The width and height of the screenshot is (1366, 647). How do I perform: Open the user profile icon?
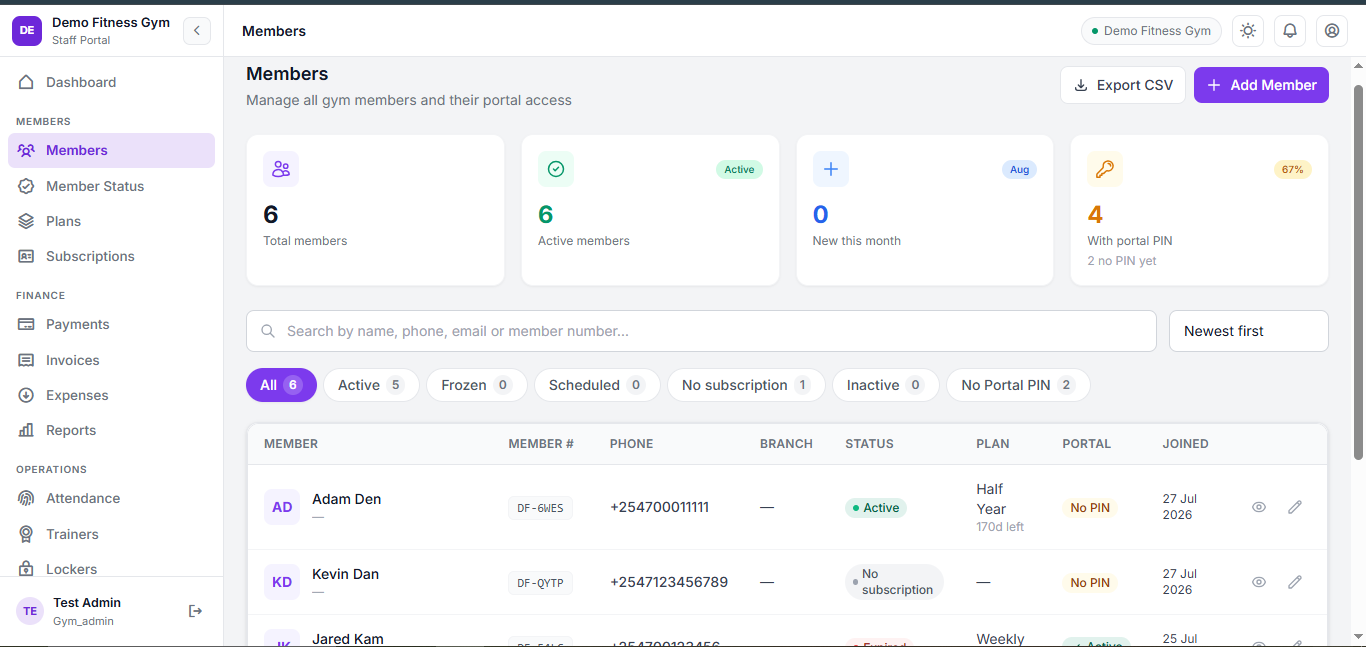click(x=1332, y=31)
